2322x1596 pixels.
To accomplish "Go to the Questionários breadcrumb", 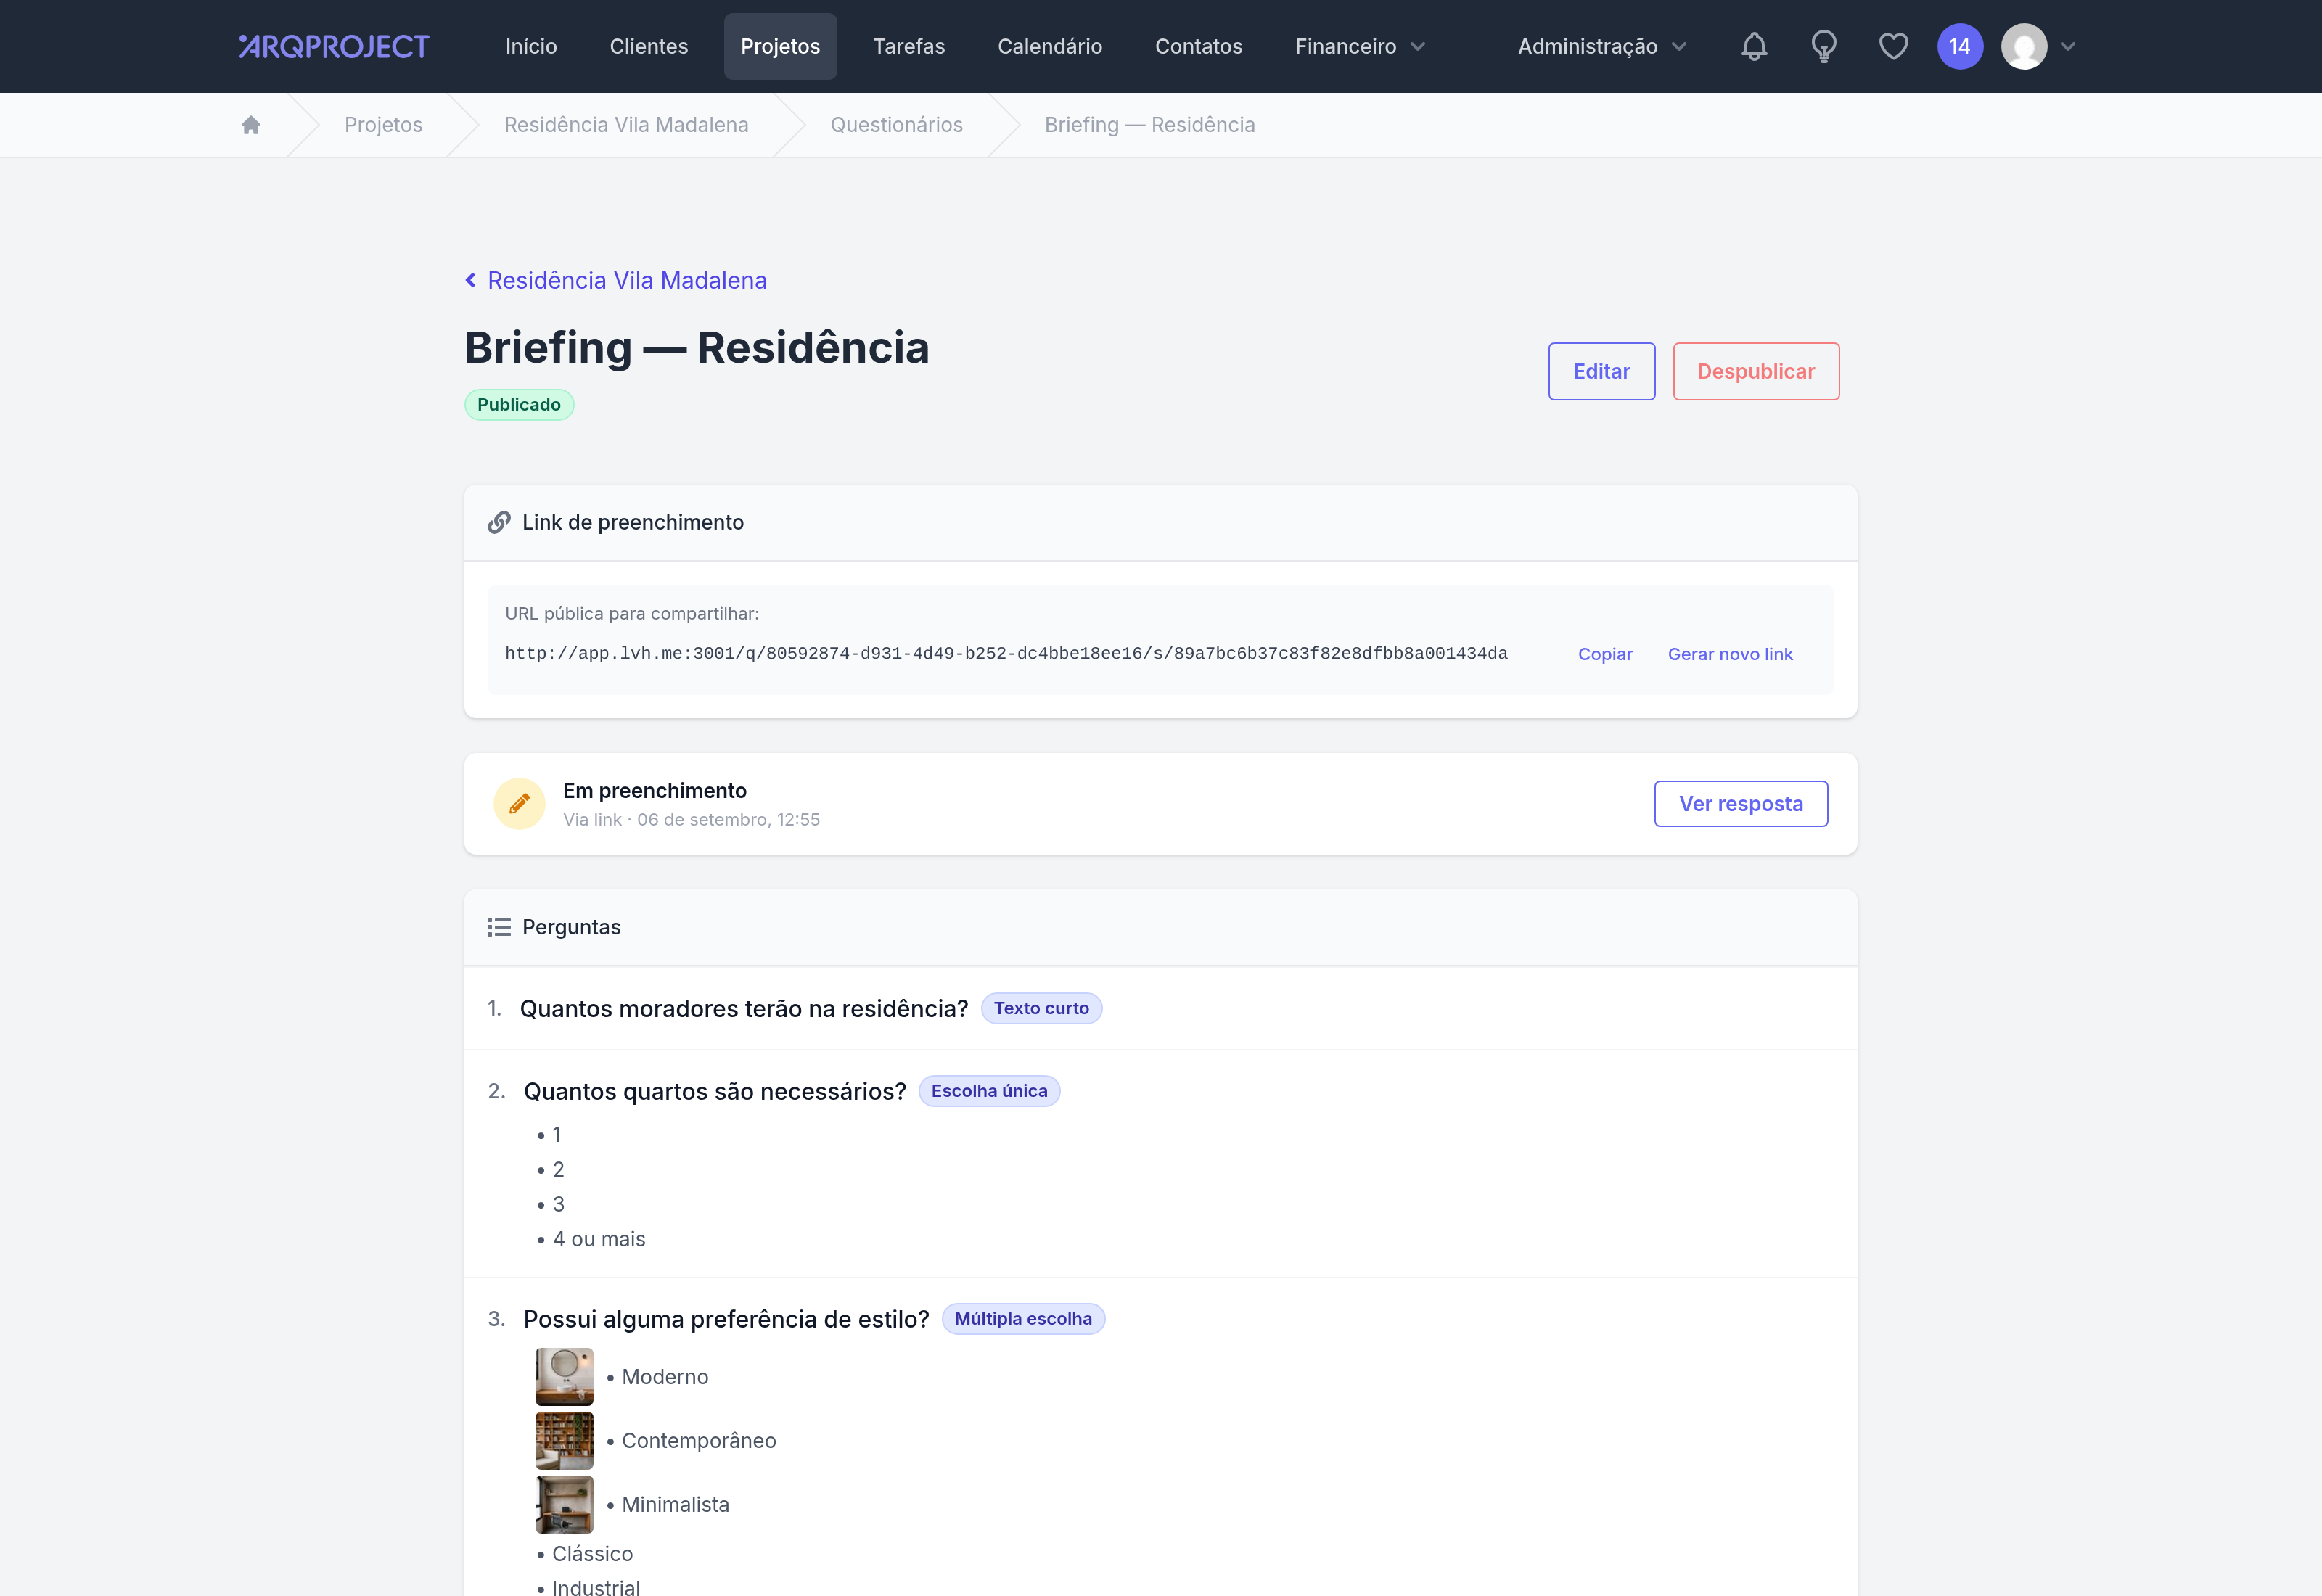I will [896, 125].
